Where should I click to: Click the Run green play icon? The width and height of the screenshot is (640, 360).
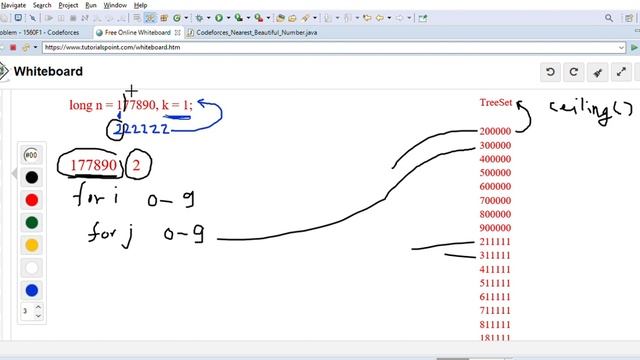(x=219, y=18)
